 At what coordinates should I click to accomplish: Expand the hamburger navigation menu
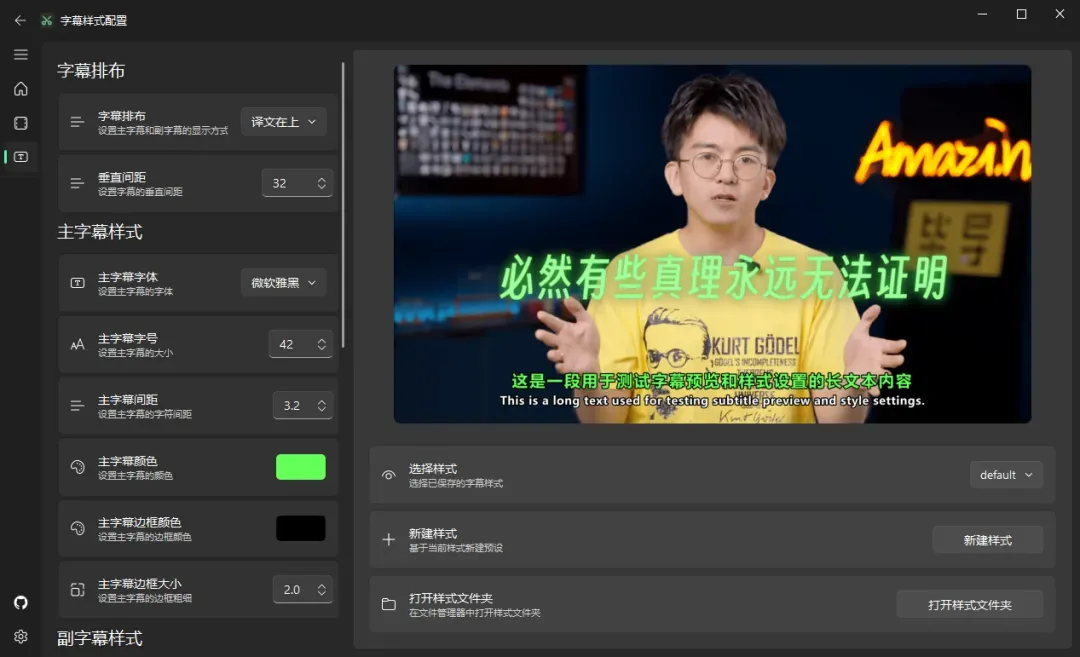click(x=21, y=55)
